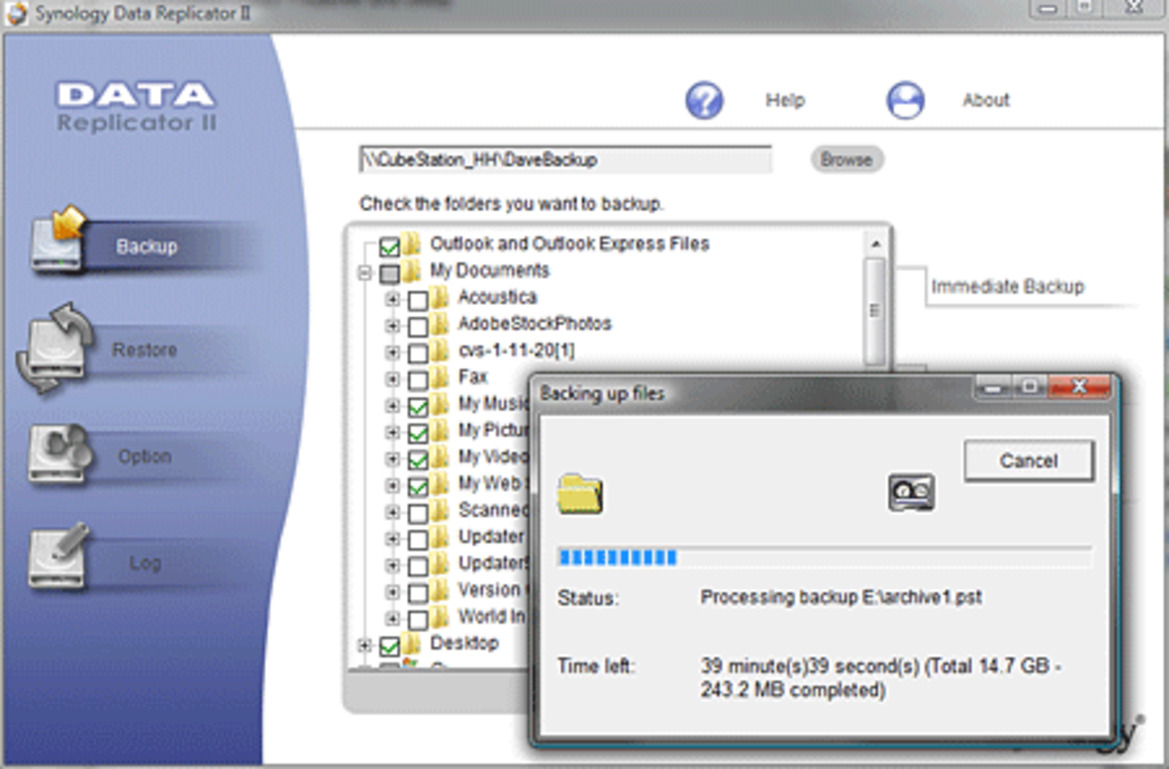Click the tape drive icon in backup dialog
Viewport: 1169px width, 769px height.
coord(911,492)
